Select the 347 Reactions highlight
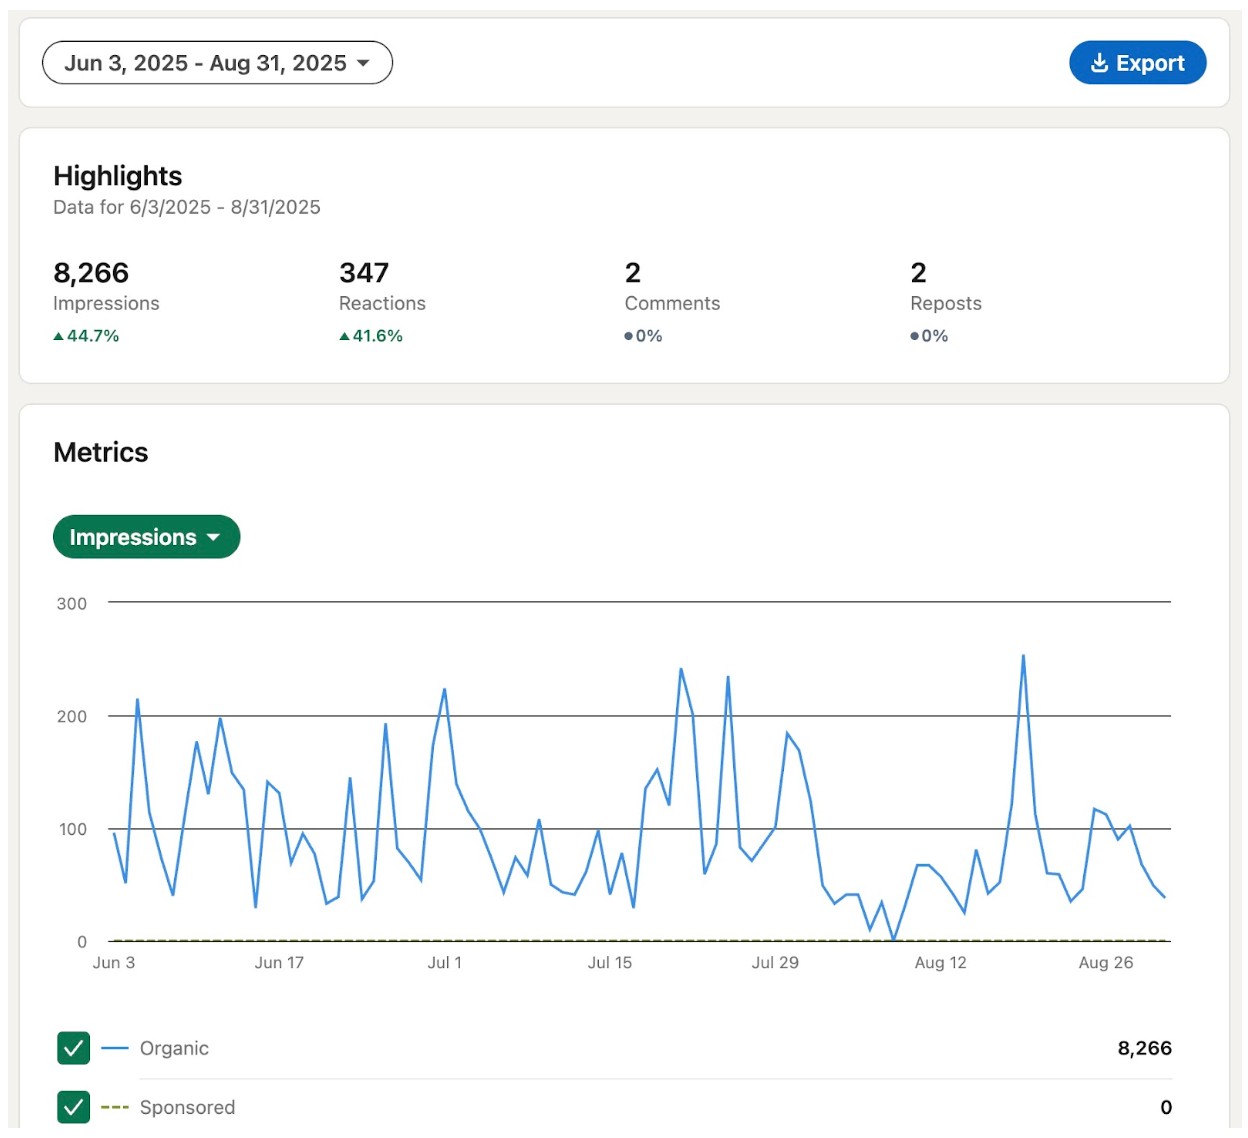This screenshot has height=1138, width=1248. click(x=364, y=273)
